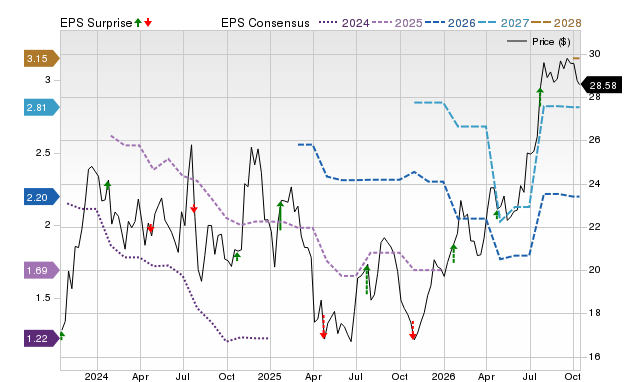Select the 2026 consensus legend entry
The height and width of the screenshot is (382, 640).
[450, 23]
